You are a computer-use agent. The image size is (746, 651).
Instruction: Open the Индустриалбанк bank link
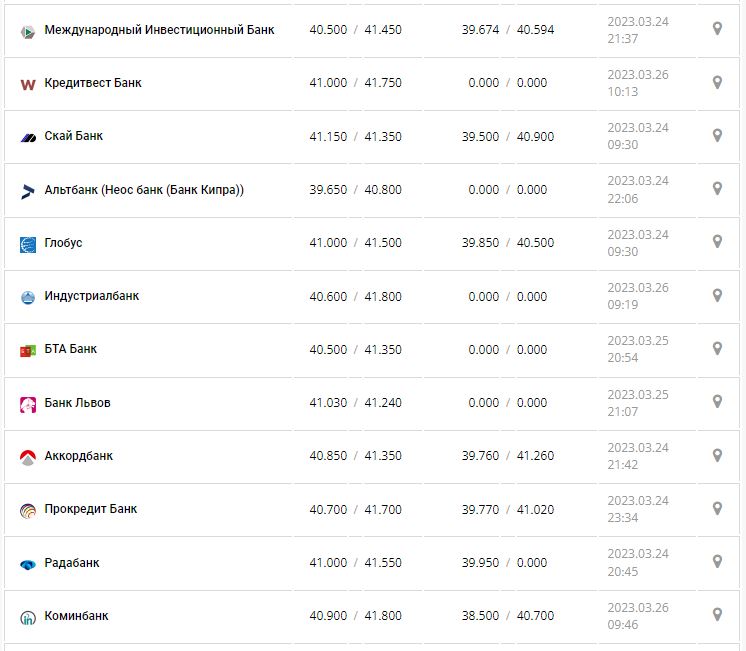tap(92, 296)
